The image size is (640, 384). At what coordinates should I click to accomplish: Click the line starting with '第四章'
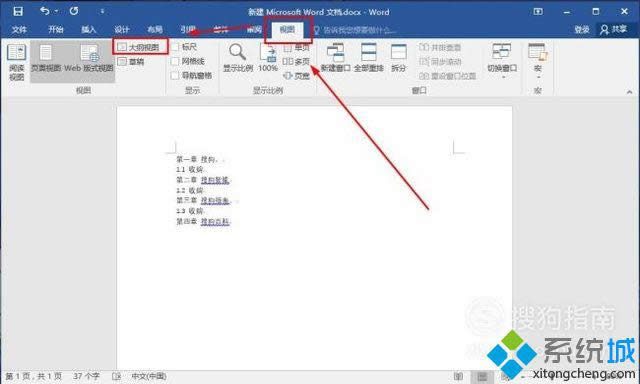click(203, 221)
